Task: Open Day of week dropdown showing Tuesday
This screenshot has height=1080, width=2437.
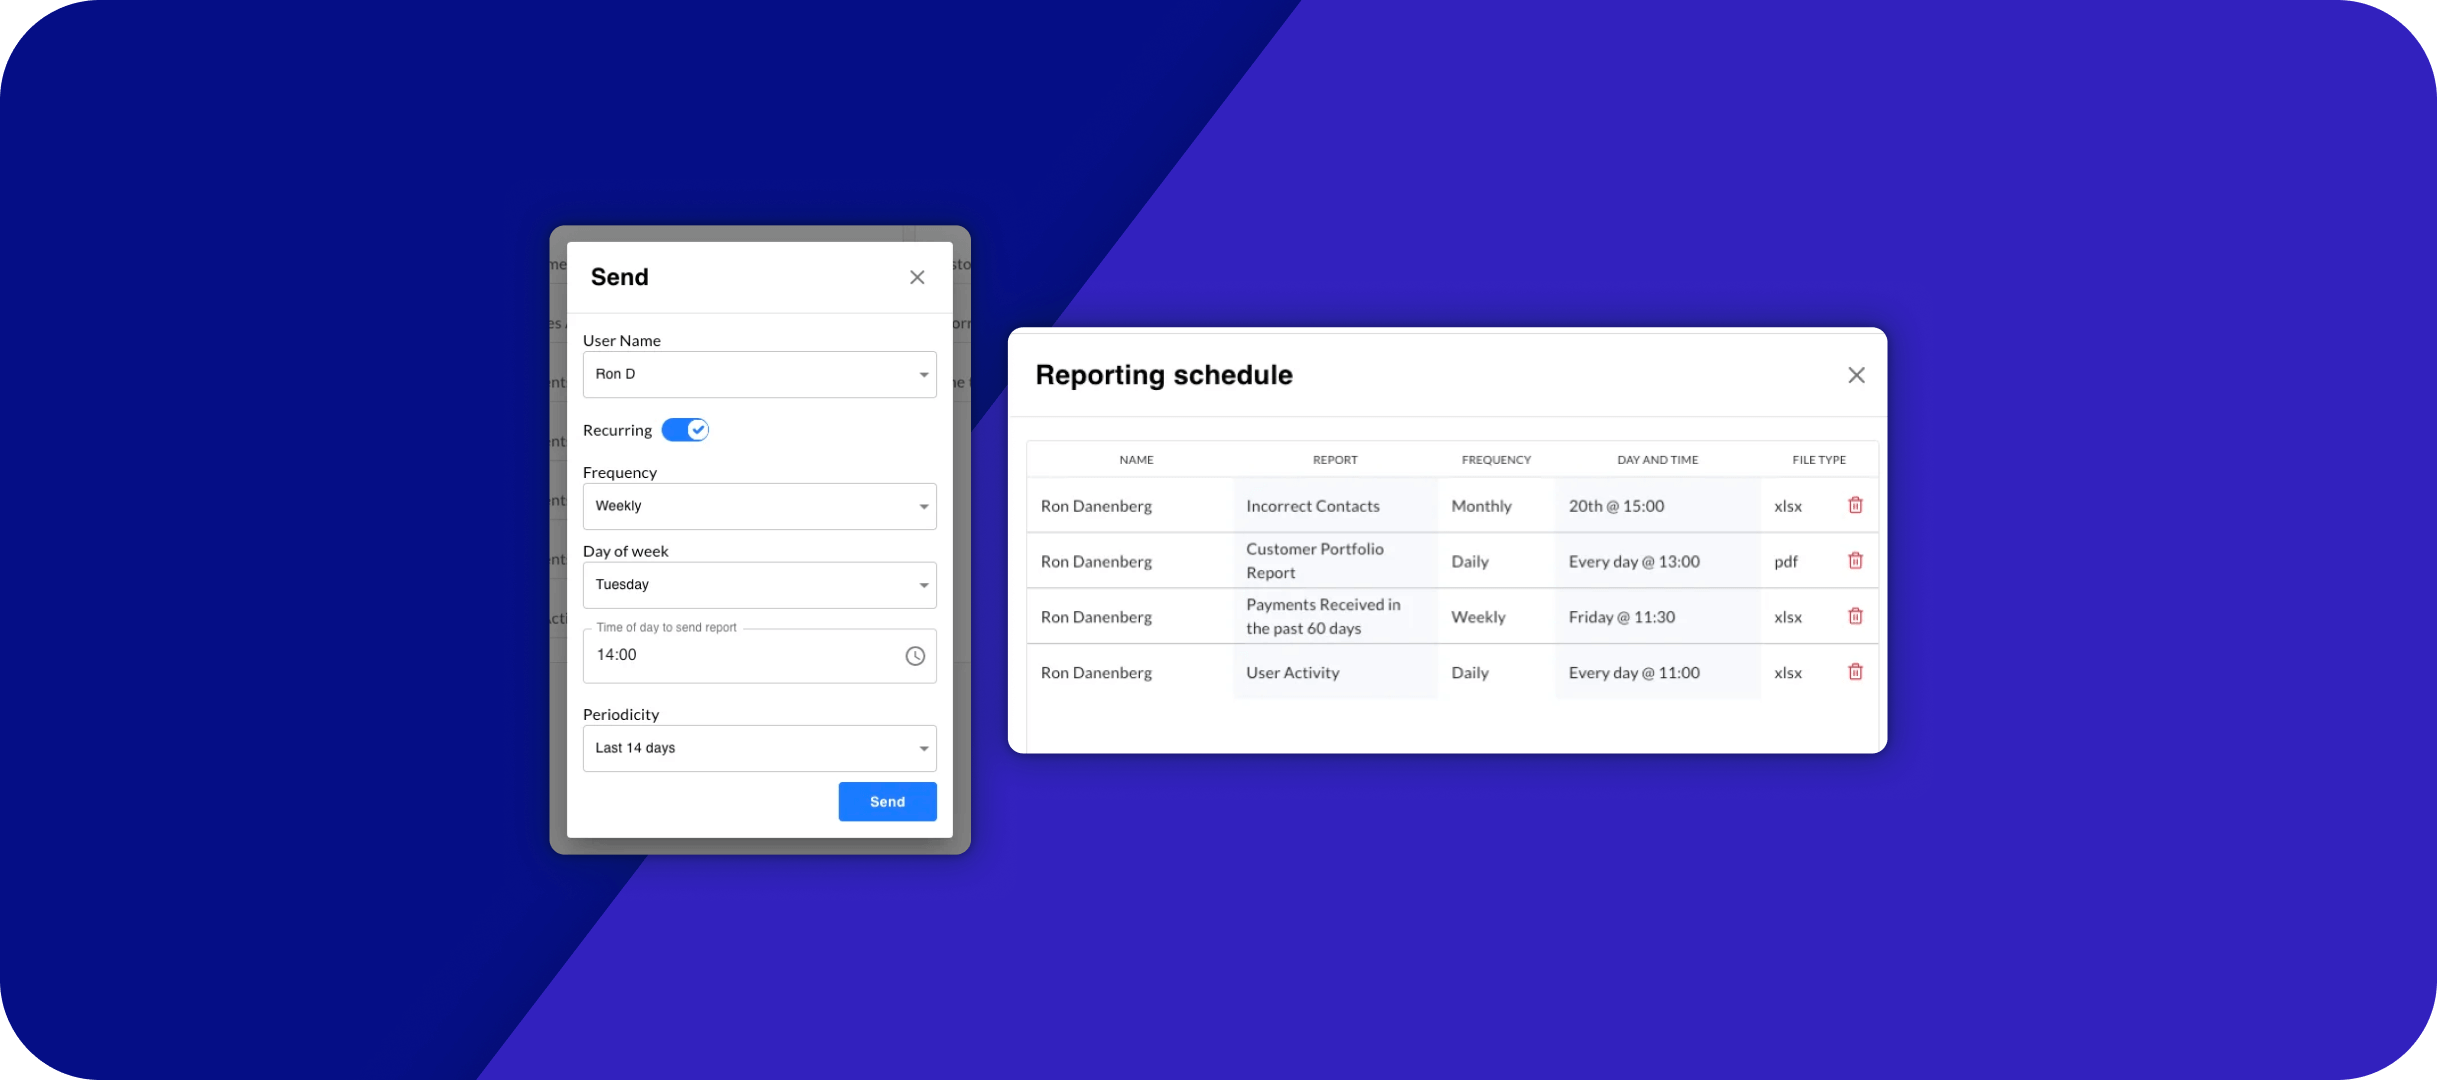Action: [759, 585]
